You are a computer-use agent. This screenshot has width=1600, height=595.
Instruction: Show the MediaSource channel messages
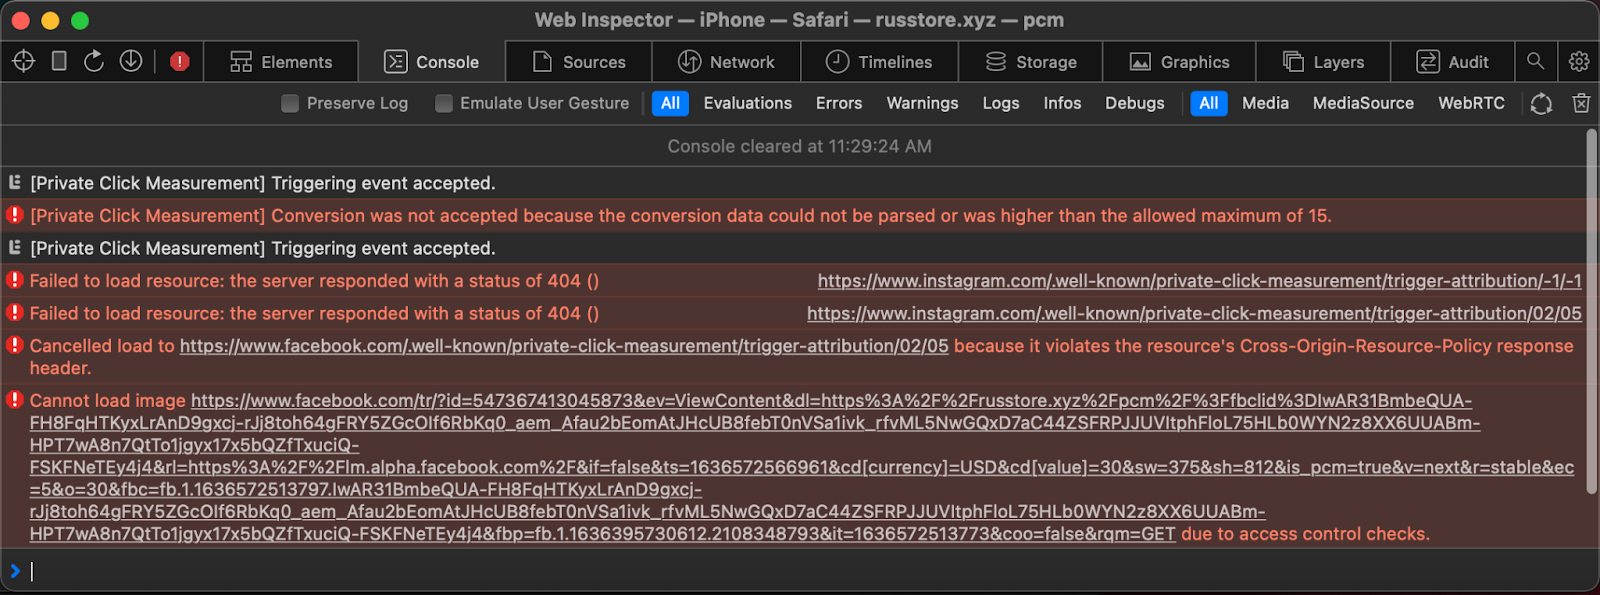click(1363, 103)
